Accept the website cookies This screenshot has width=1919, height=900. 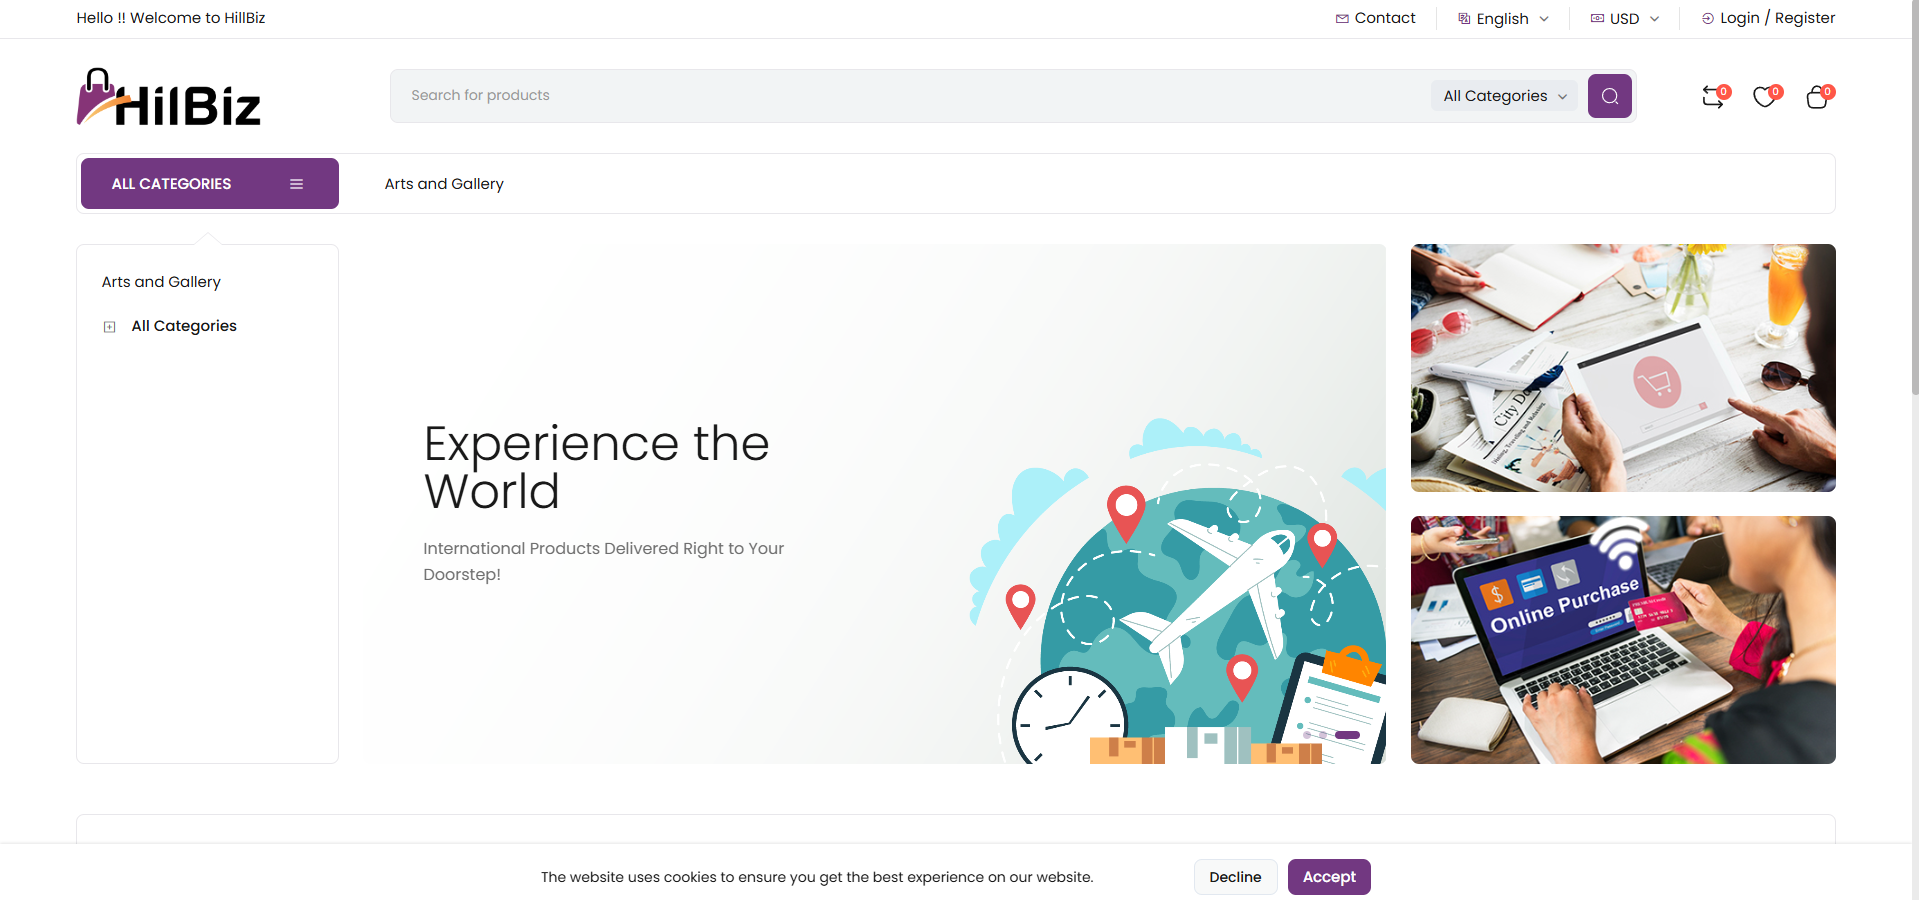tap(1328, 877)
